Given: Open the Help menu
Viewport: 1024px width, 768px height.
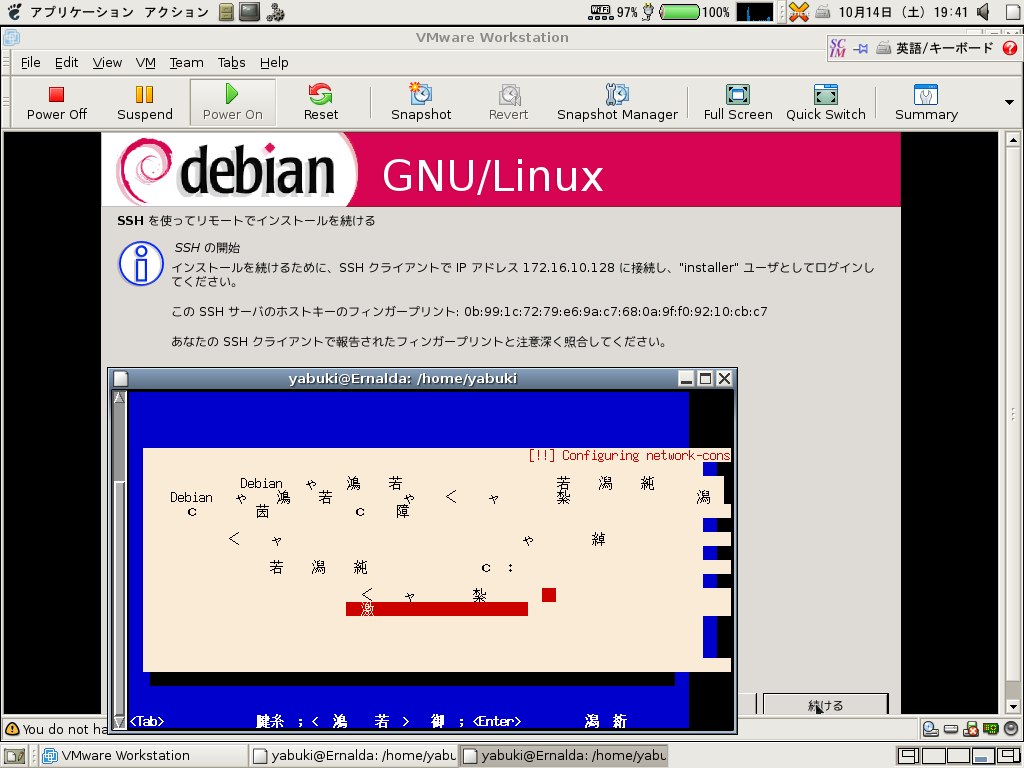Looking at the screenshot, I should click(274, 63).
